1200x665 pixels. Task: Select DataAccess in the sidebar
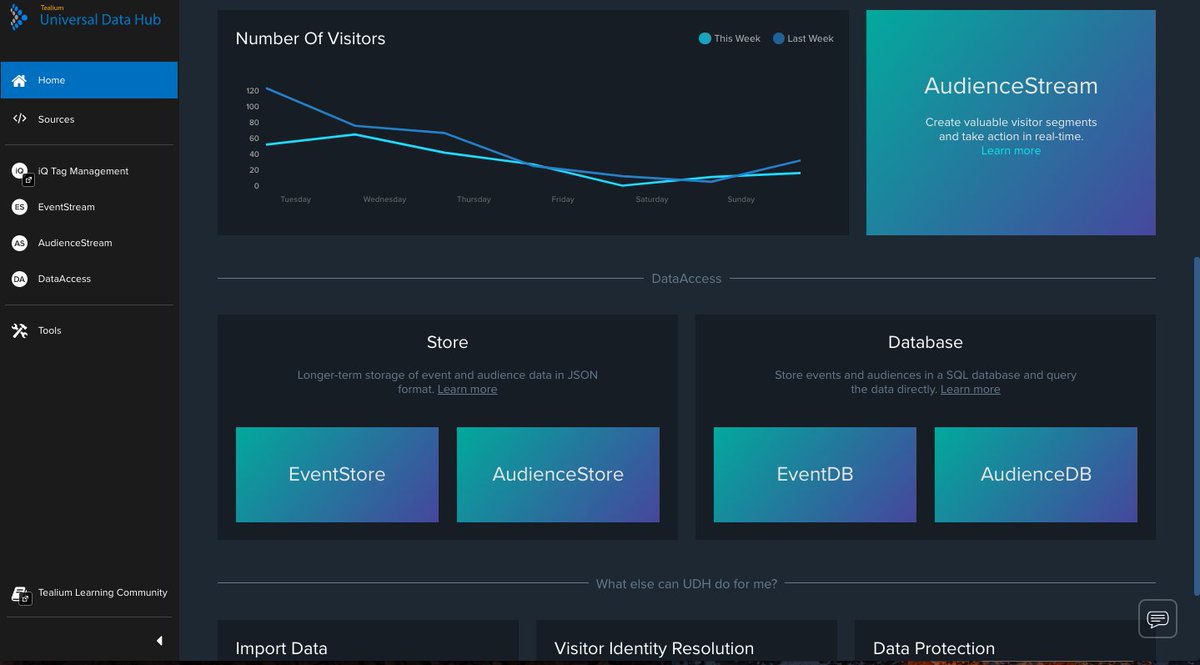click(x=89, y=279)
